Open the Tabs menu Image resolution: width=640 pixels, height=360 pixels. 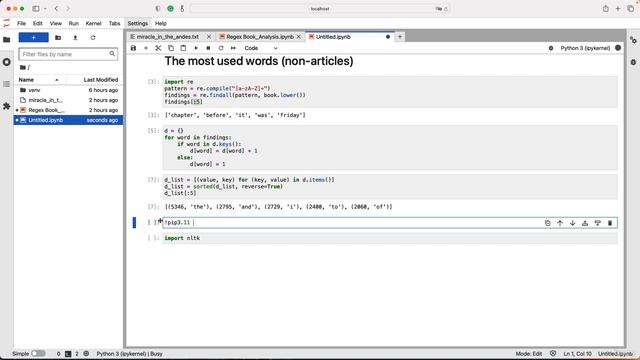click(x=114, y=23)
